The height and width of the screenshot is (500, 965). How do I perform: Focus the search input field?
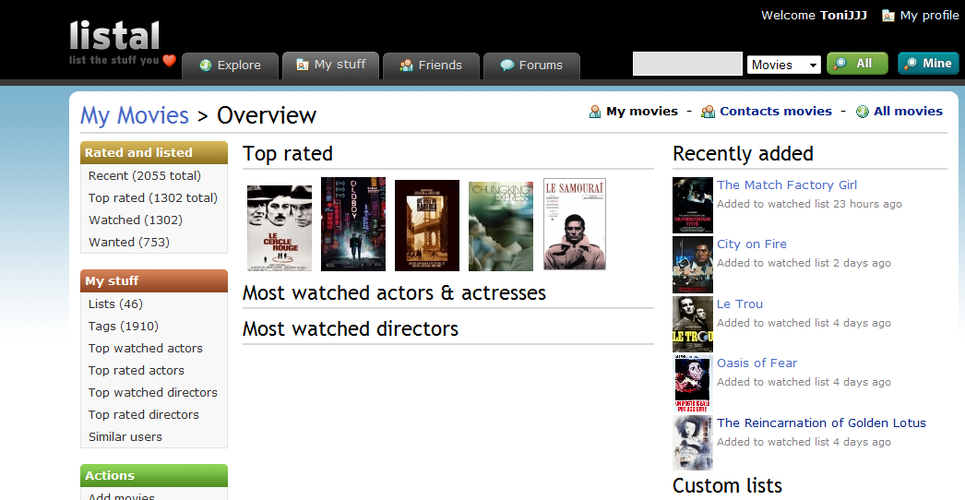point(687,64)
